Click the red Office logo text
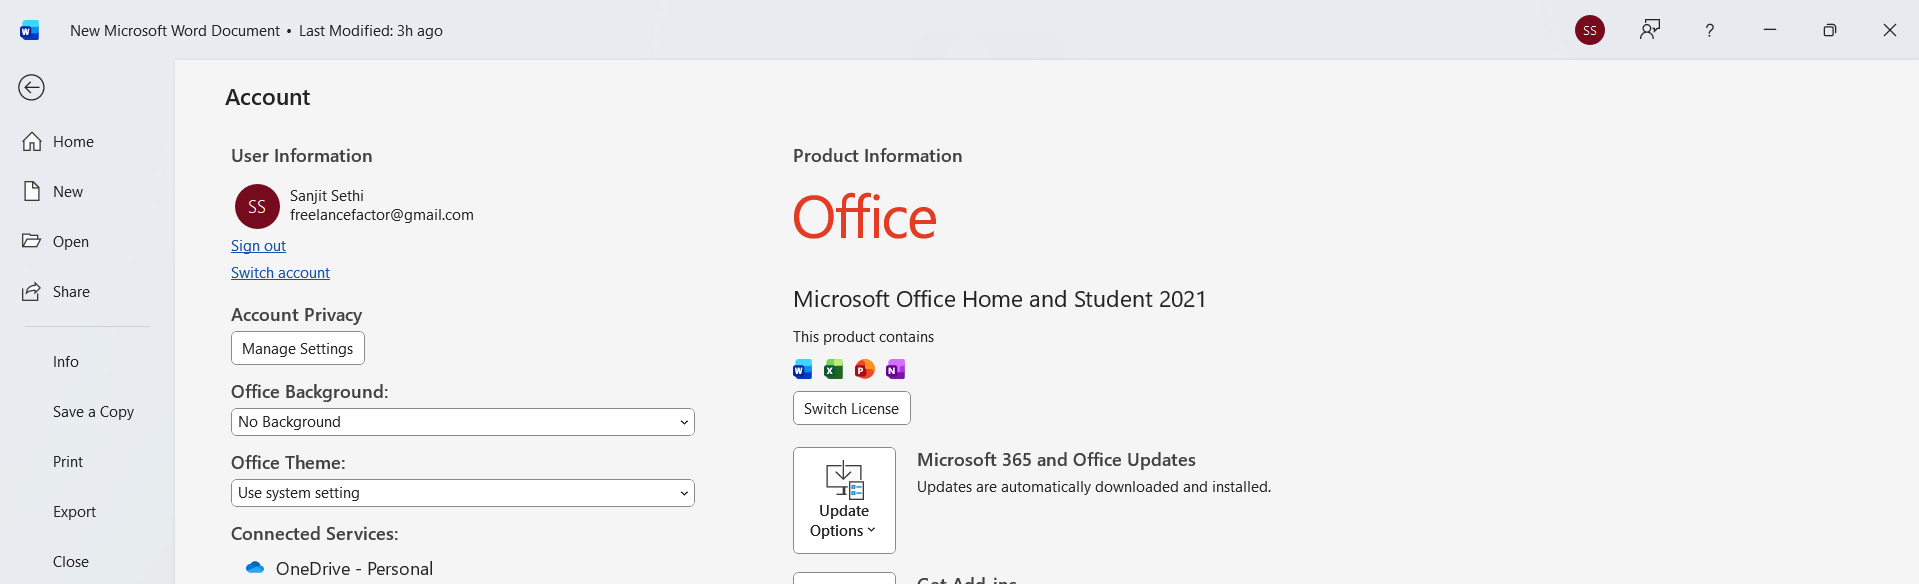Screen dimensions: 1919x584 pyautogui.click(x=865, y=217)
